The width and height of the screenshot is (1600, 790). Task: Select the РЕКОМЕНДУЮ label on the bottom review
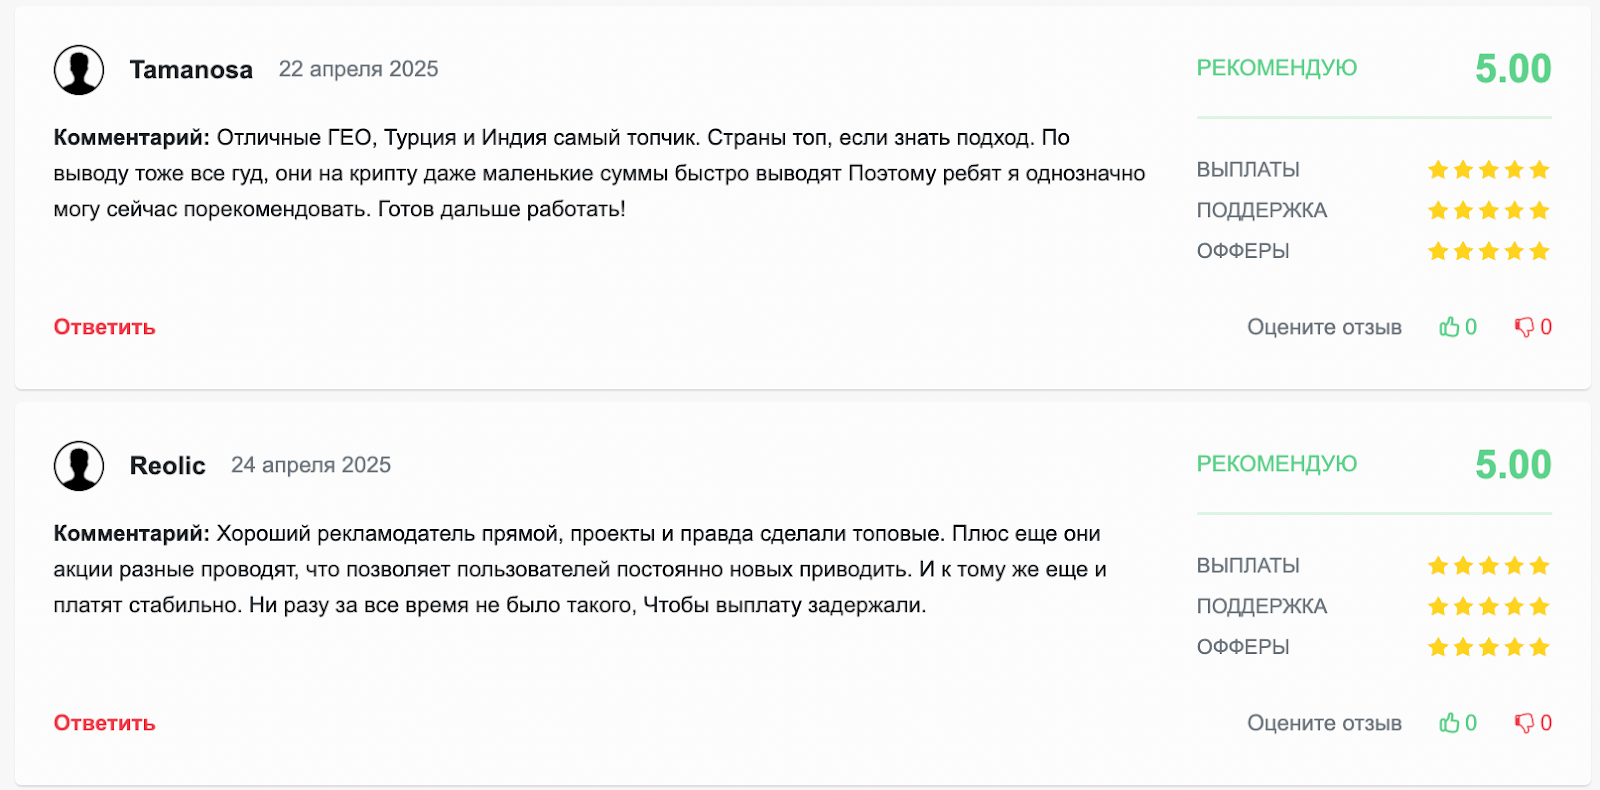pyautogui.click(x=1276, y=464)
